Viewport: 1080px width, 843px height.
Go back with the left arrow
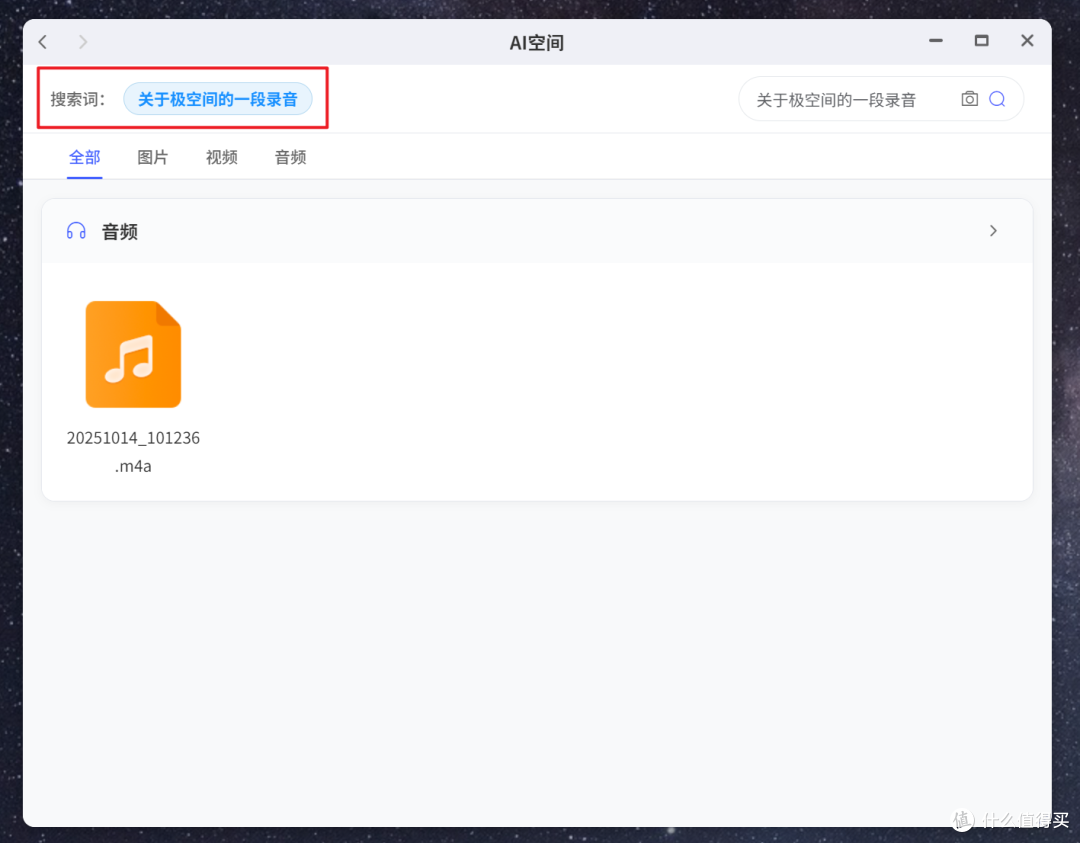pyautogui.click(x=43, y=42)
